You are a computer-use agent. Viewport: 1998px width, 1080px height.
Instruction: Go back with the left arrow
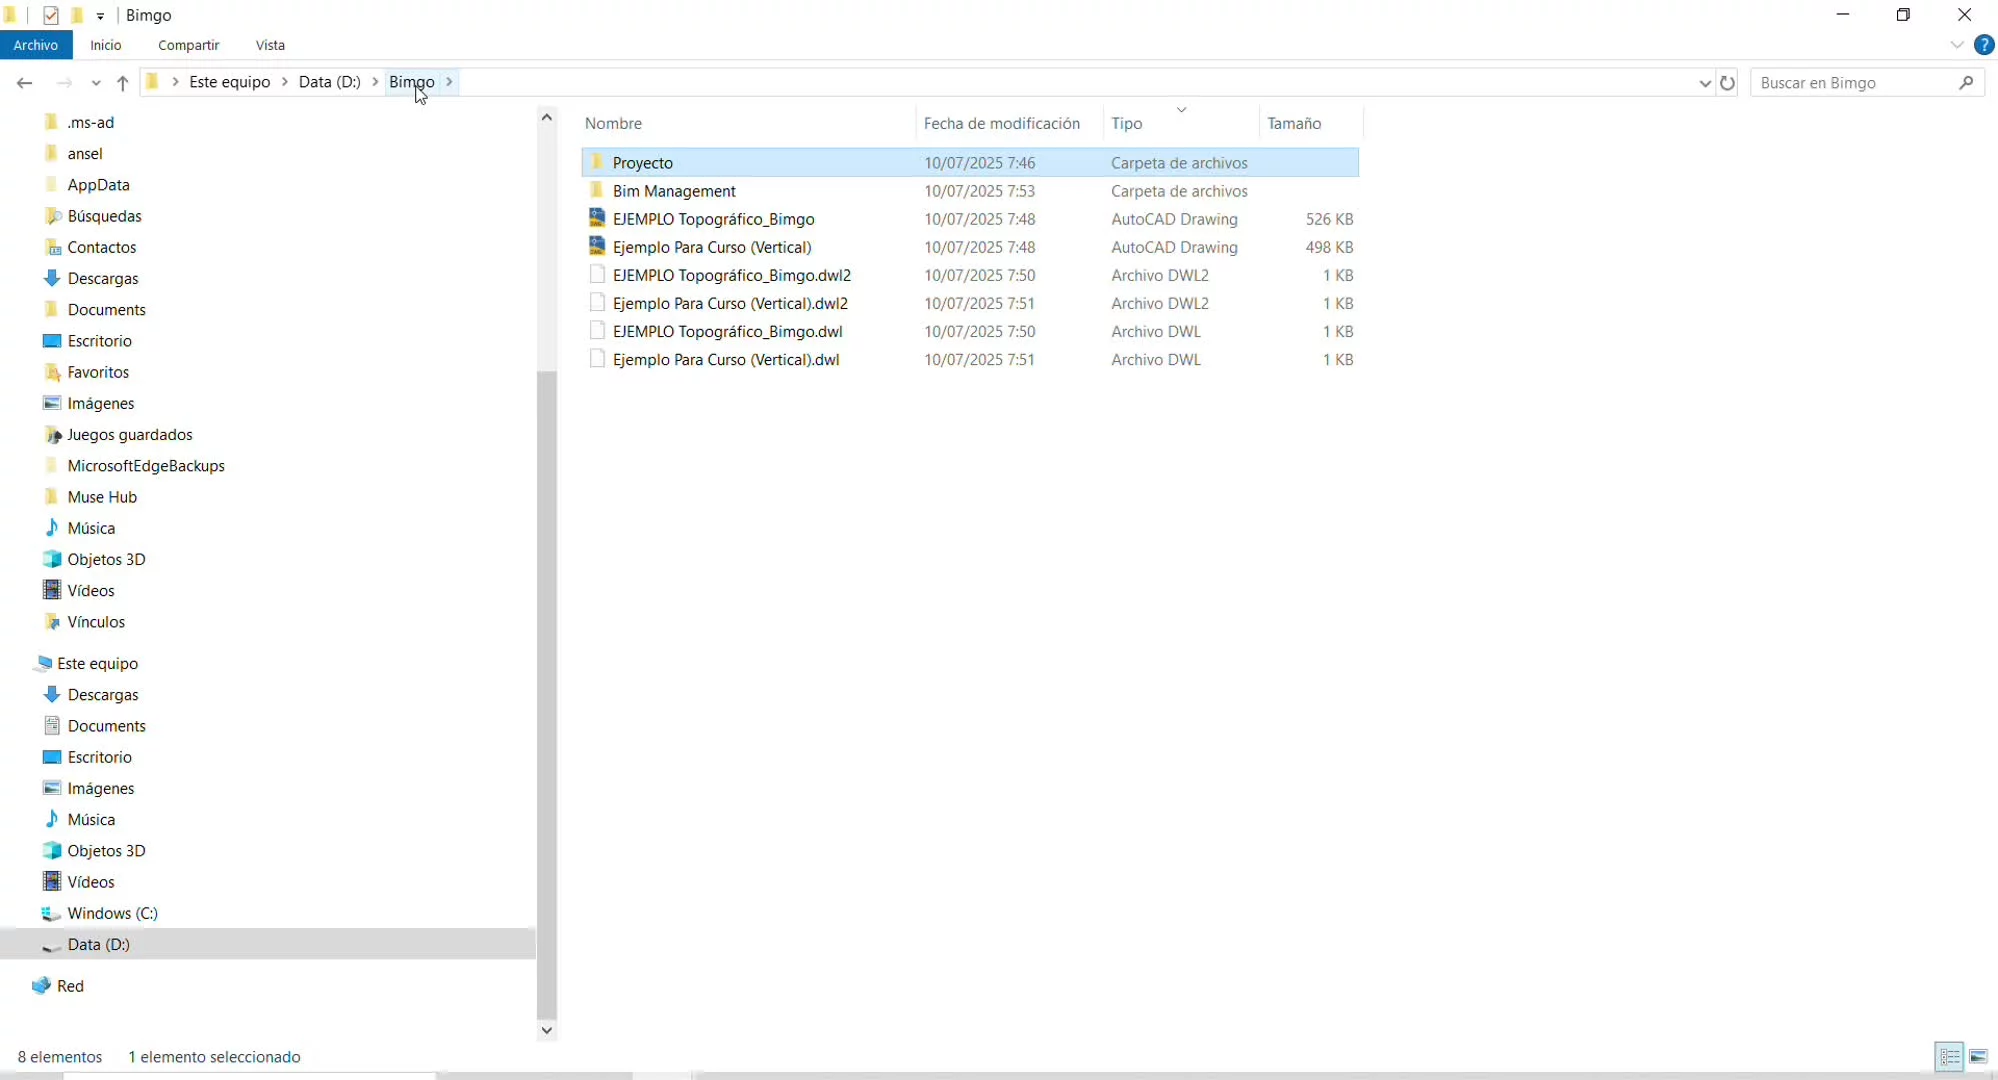coord(25,83)
